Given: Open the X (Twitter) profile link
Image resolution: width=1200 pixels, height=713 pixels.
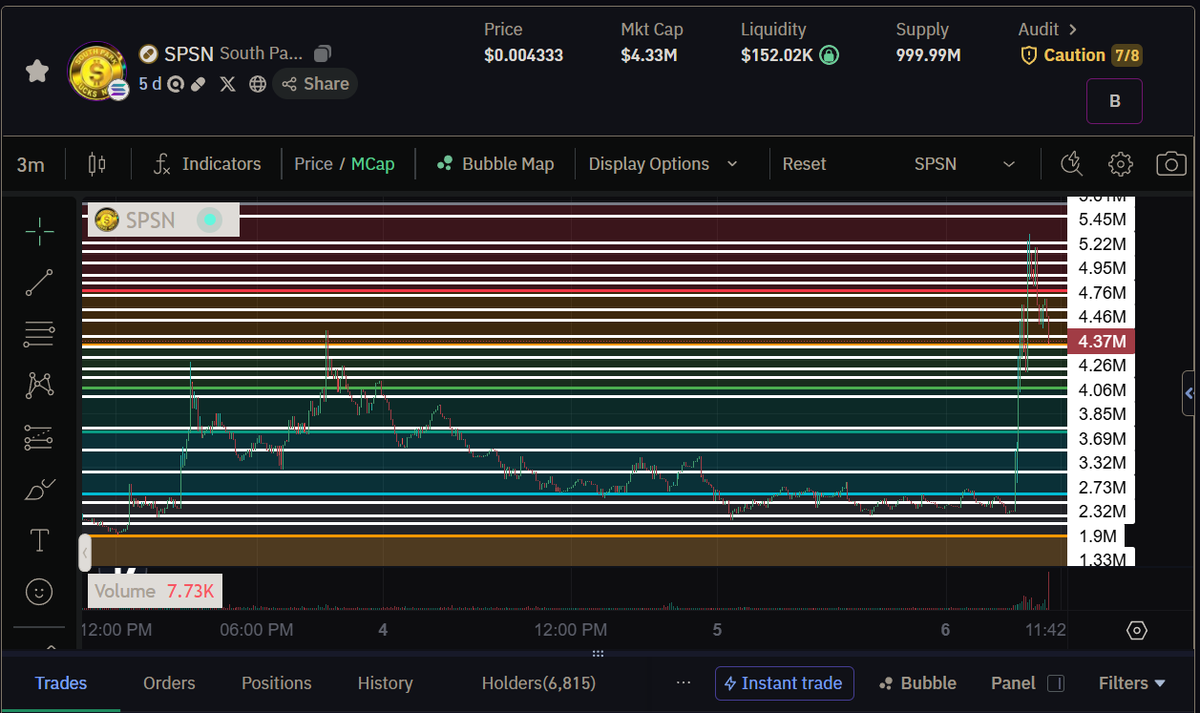Looking at the screenshot, I should 227,84.
